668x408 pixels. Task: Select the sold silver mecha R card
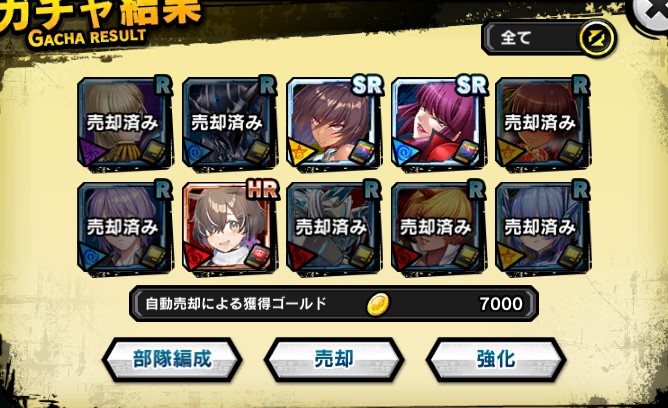tap(335, 229)
